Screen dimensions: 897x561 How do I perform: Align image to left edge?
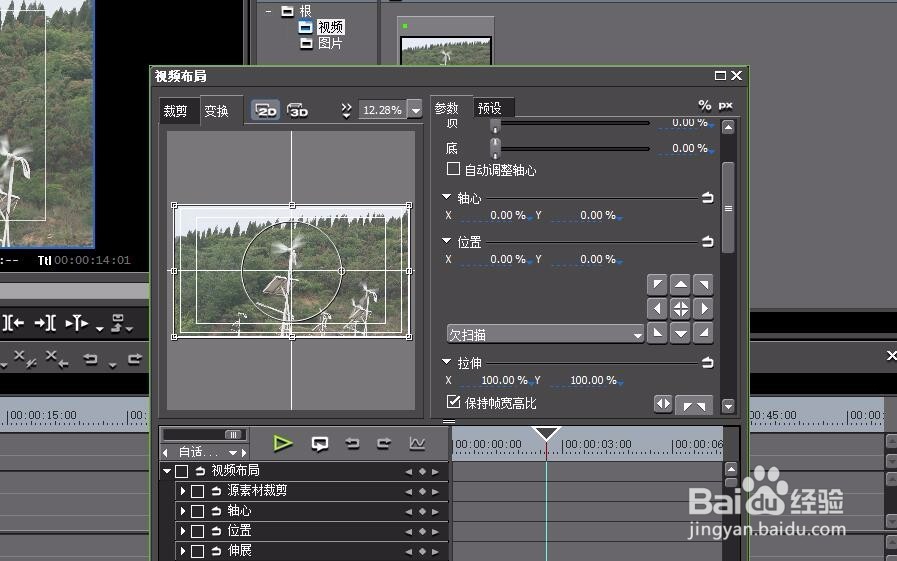tap(657, 309)
